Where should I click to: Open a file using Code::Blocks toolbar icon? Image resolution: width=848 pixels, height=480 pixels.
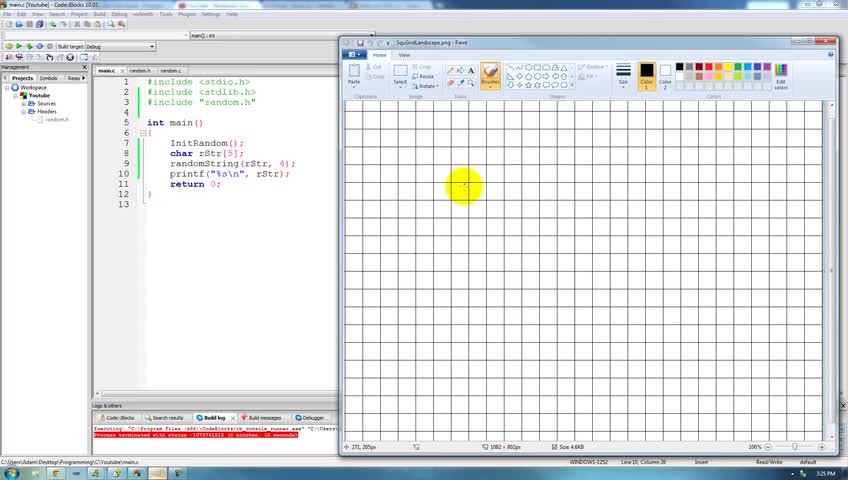click(x=19, y=24)
